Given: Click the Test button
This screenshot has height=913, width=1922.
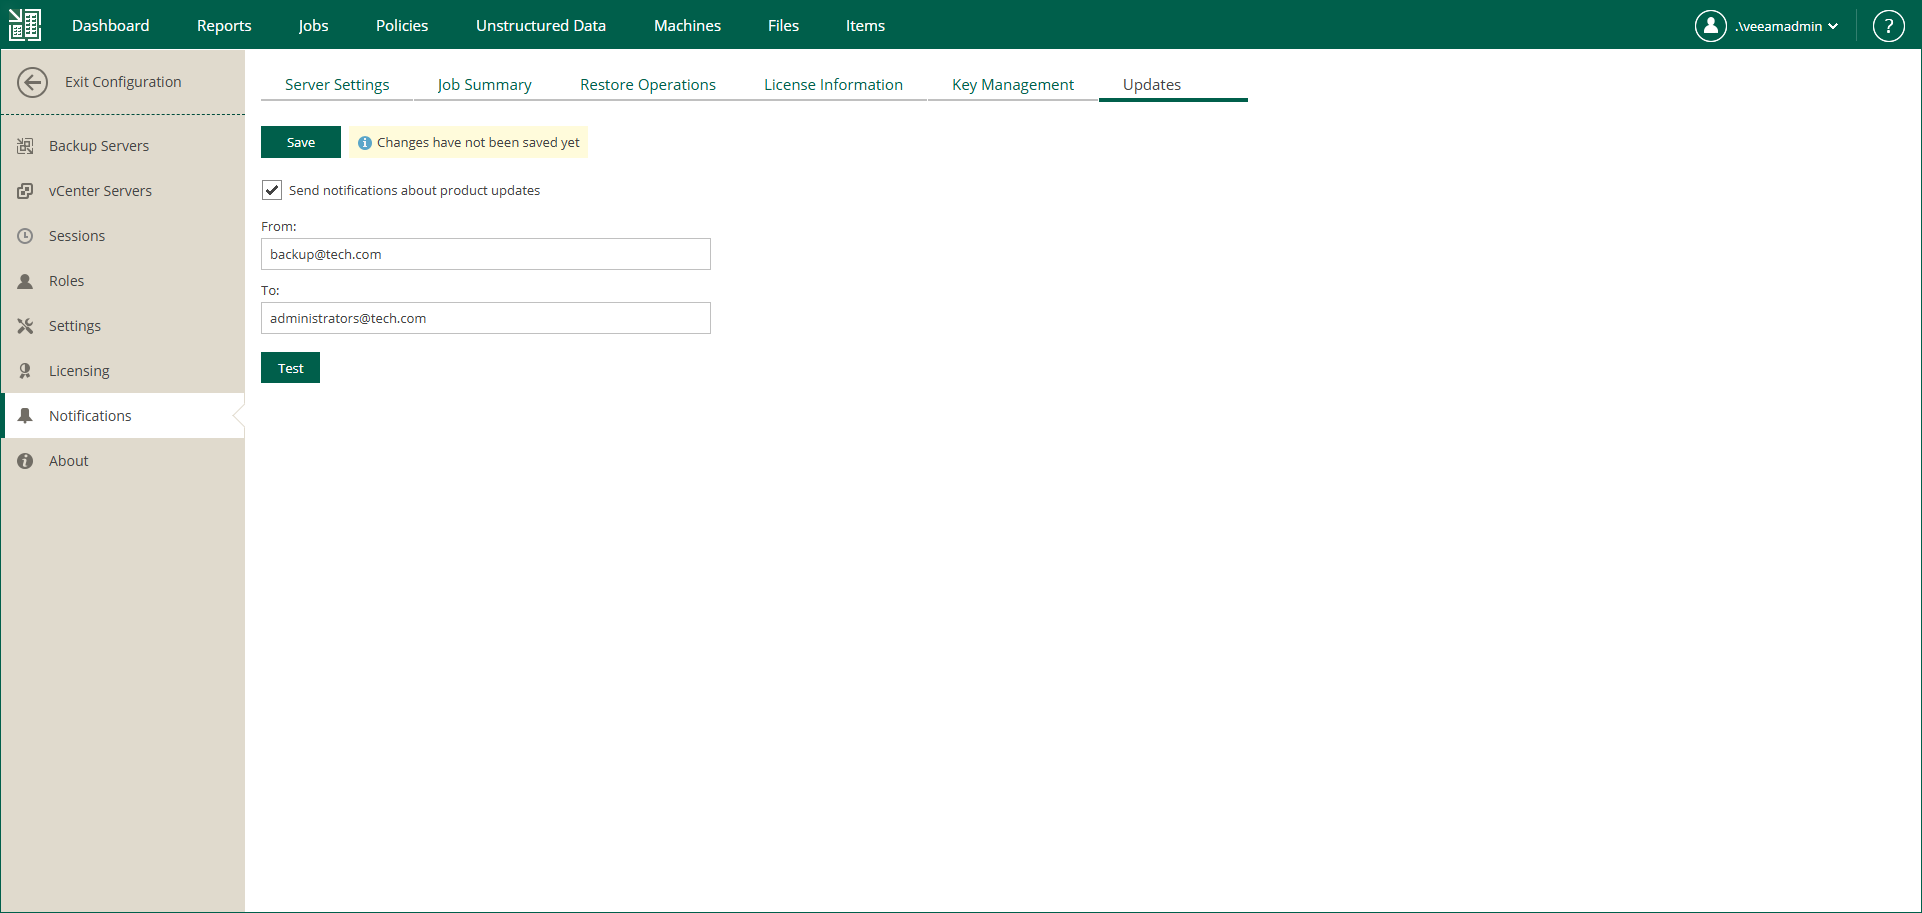Looking at the screenshot, I should click(x=290, y=368).
